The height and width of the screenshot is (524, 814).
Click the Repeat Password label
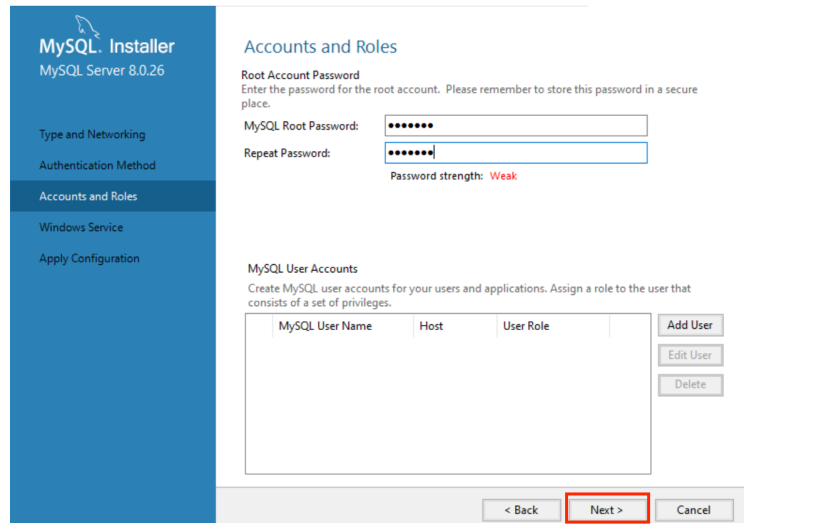pyautogui.click(x=287, y=153)
